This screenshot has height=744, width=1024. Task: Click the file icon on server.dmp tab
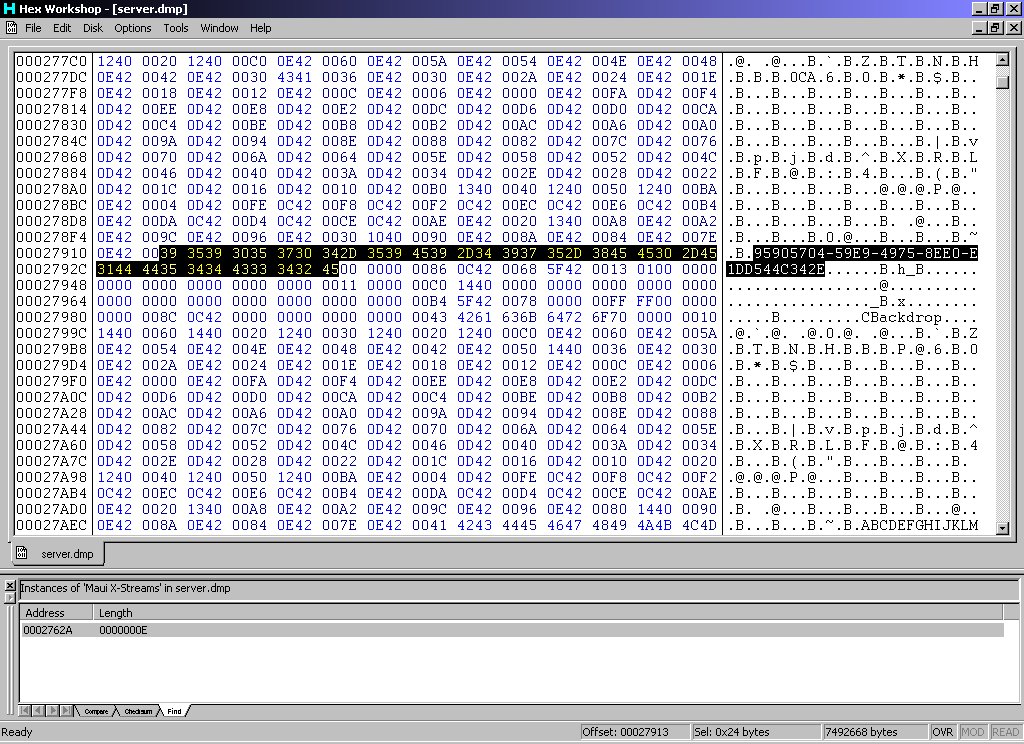22,553
